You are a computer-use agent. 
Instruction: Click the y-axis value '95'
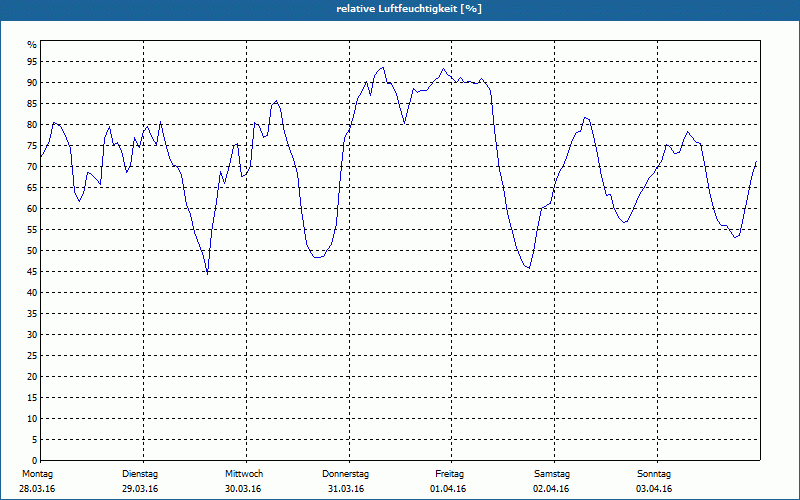(x=32, y=62)
